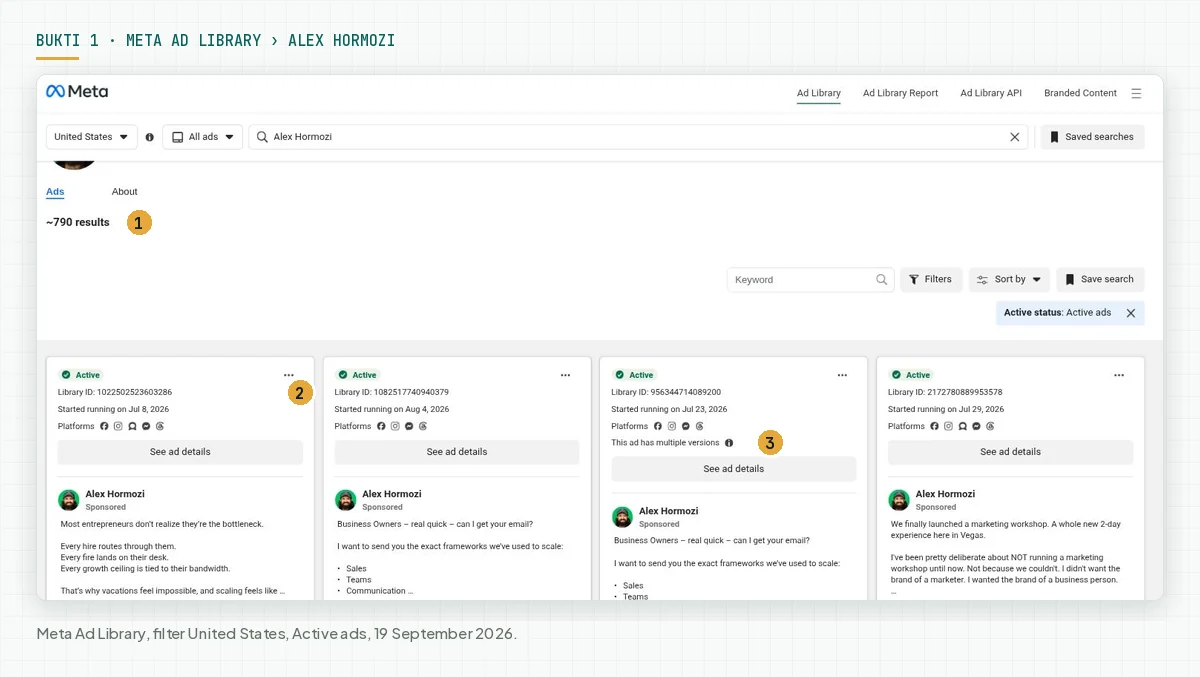
Task: Open the hamburger menu in the header
Action: [1136, 93]
